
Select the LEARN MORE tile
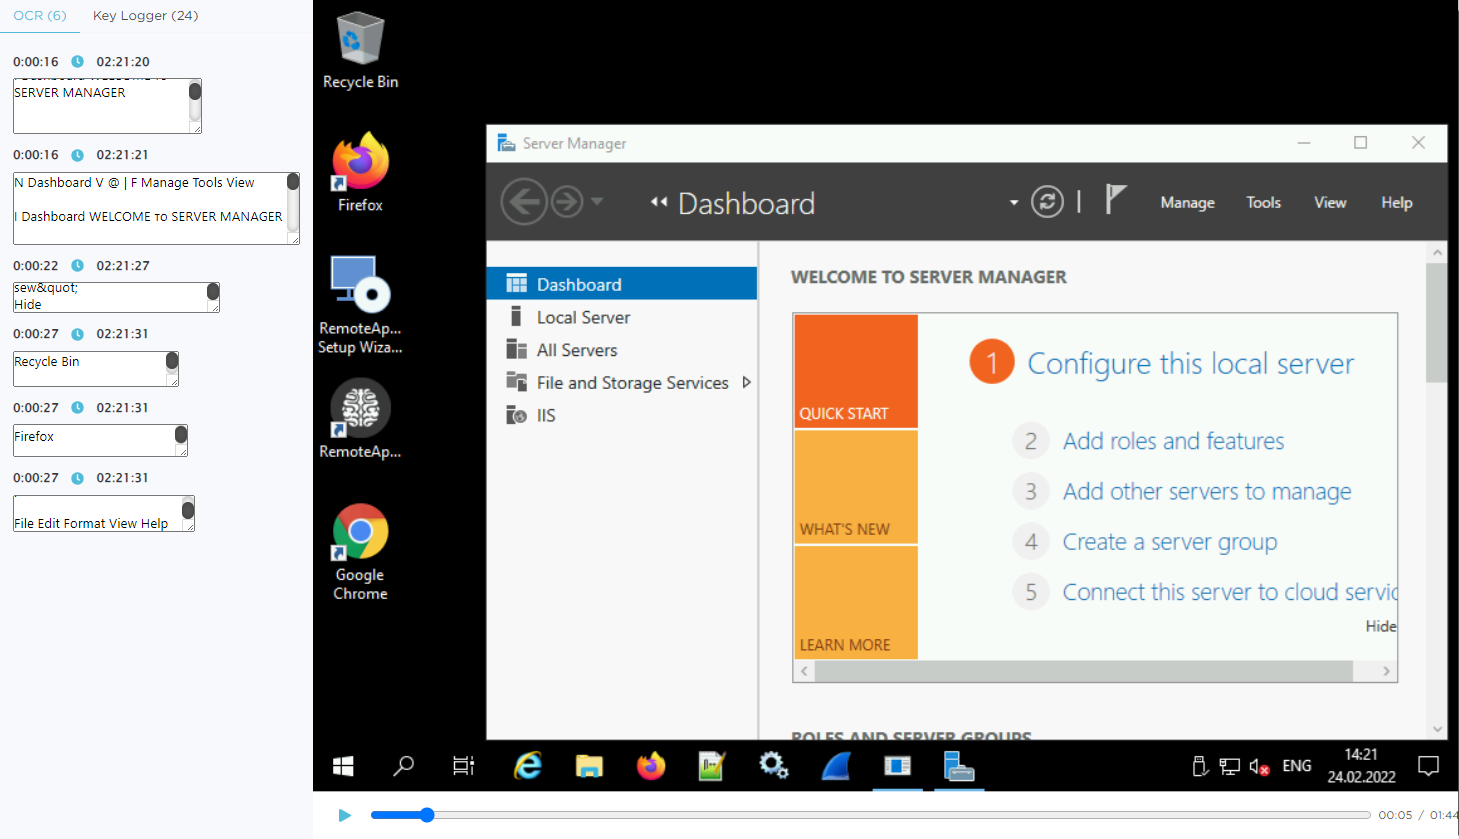tap(856, 602)
